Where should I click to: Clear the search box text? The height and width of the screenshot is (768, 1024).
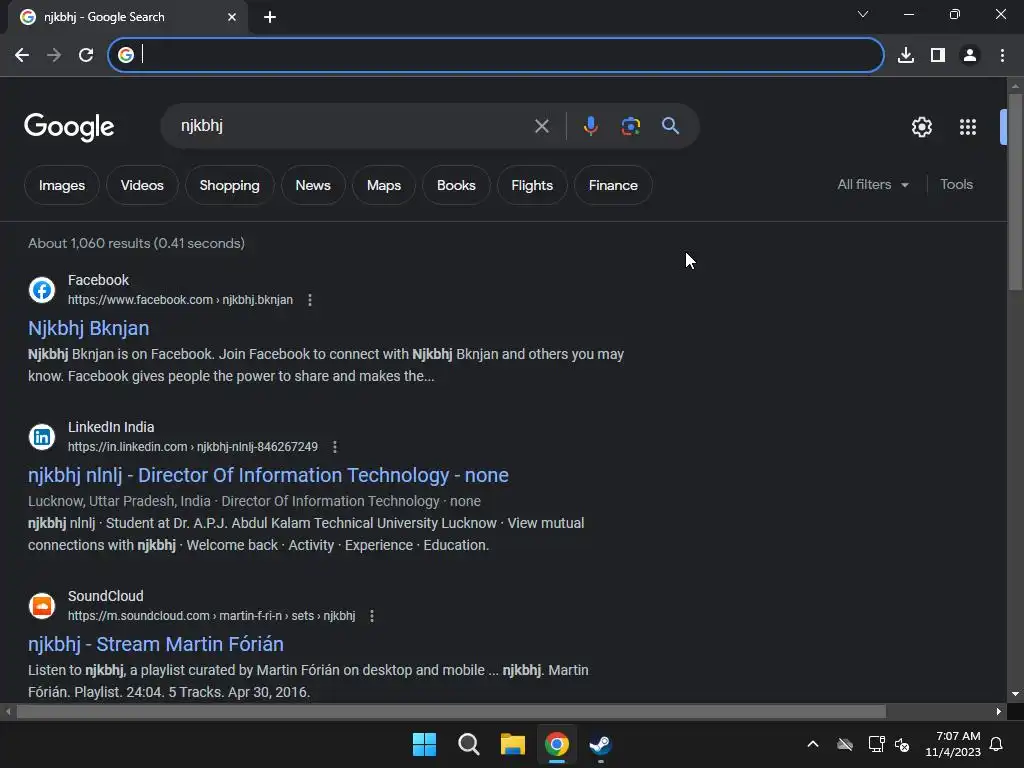[541, 125]
